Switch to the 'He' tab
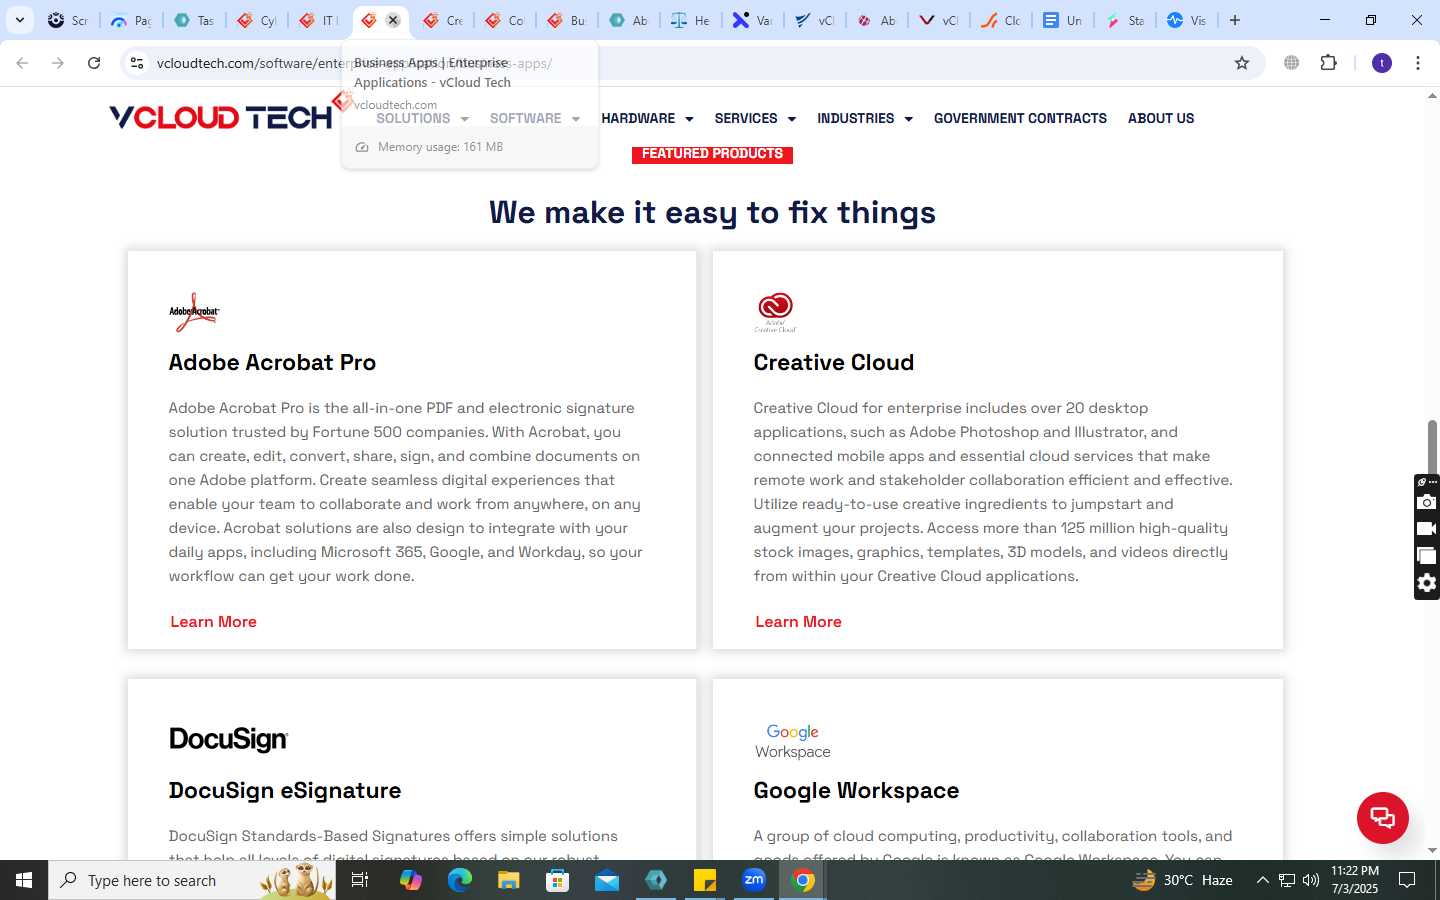Viewport: 1440px width, 900px height. click(691, 20)
